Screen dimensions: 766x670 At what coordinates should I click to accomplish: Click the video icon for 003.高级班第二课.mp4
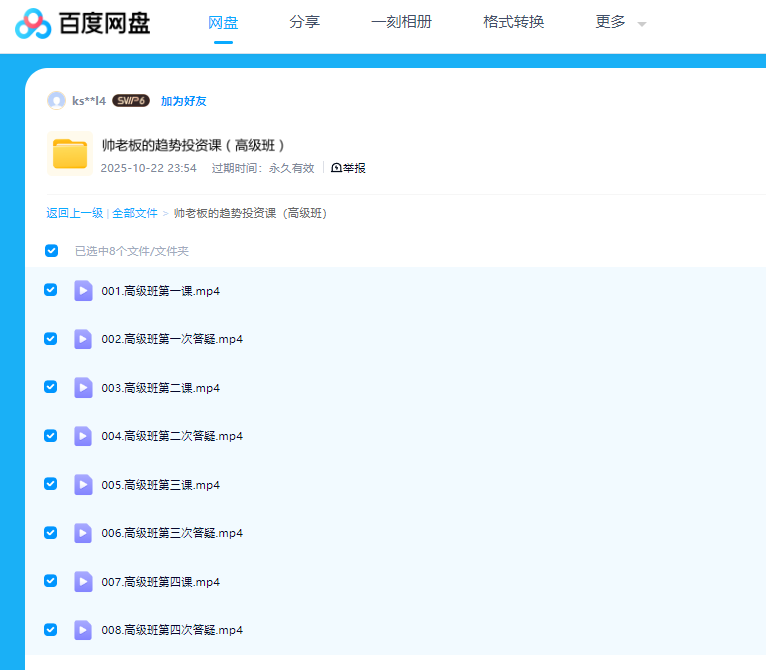[83, 388]
